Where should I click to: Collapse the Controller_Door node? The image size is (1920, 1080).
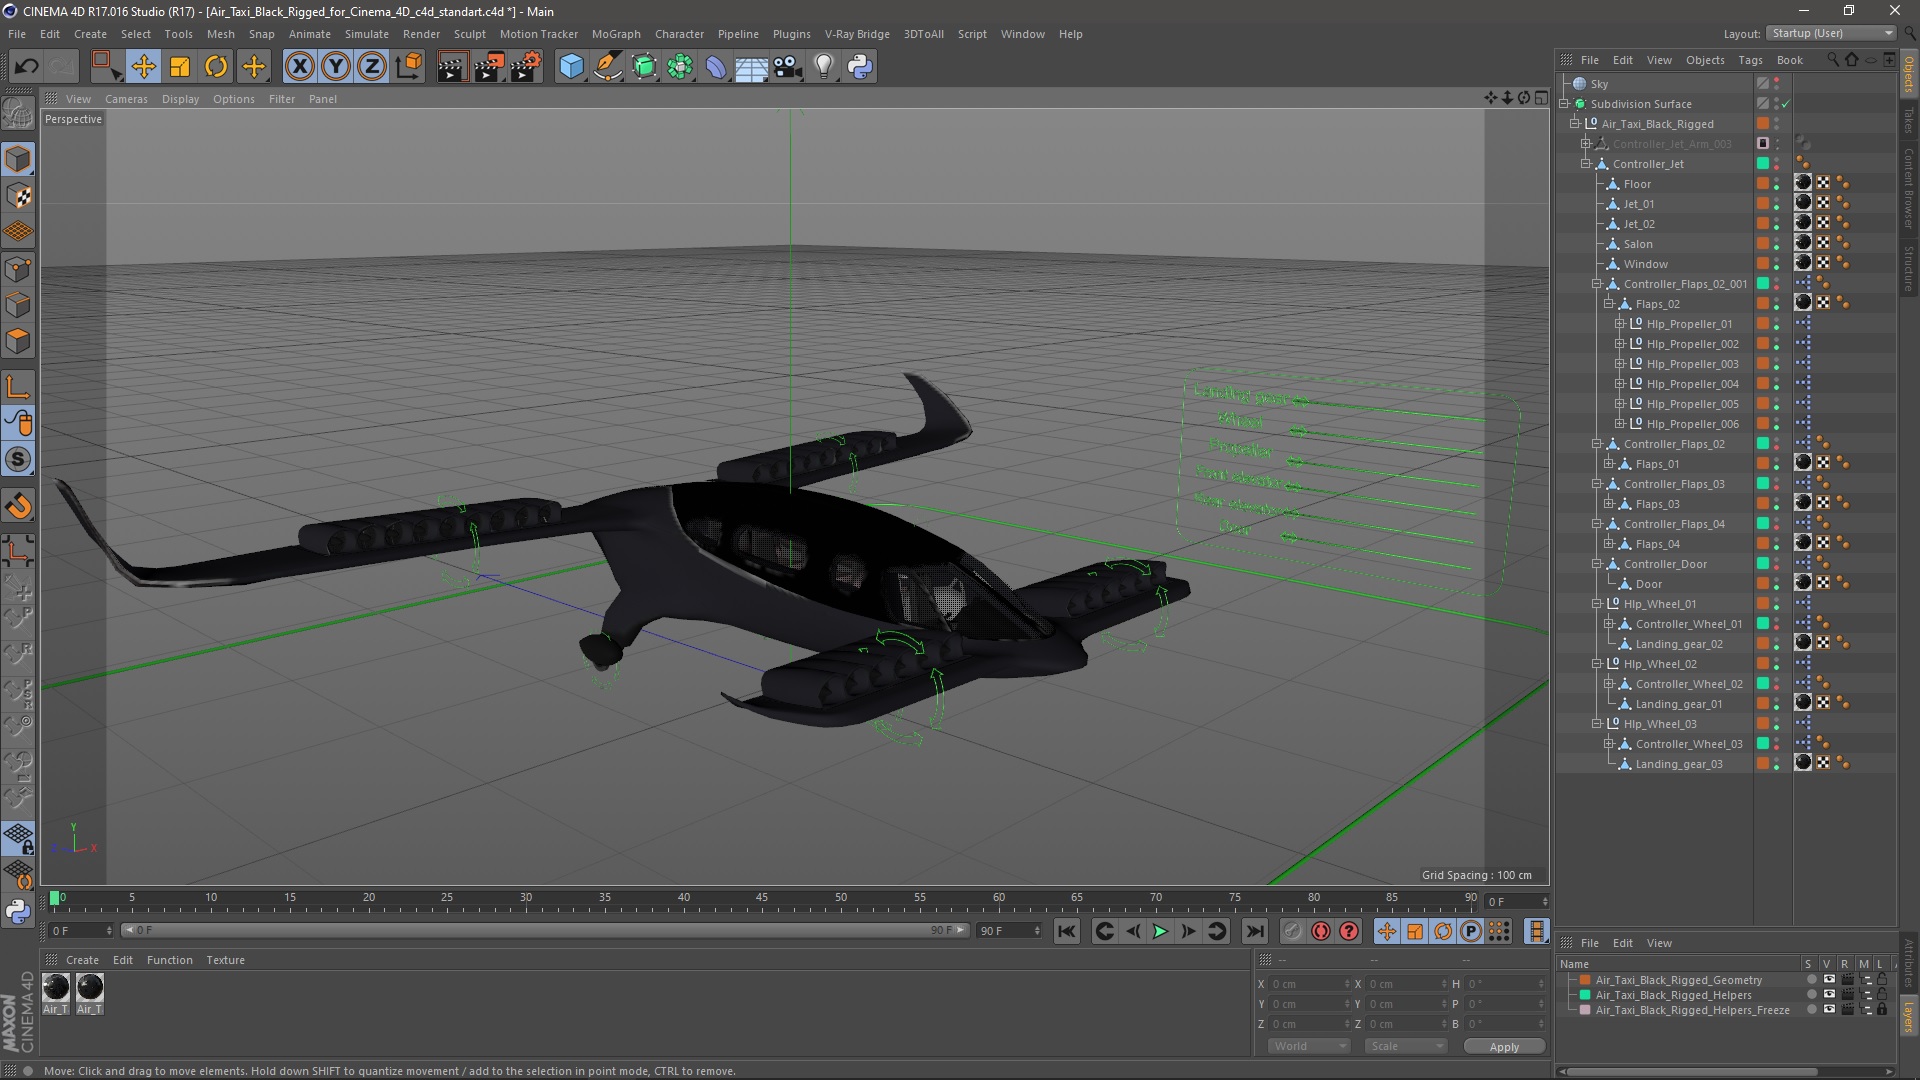click(x=1597, y=564)
